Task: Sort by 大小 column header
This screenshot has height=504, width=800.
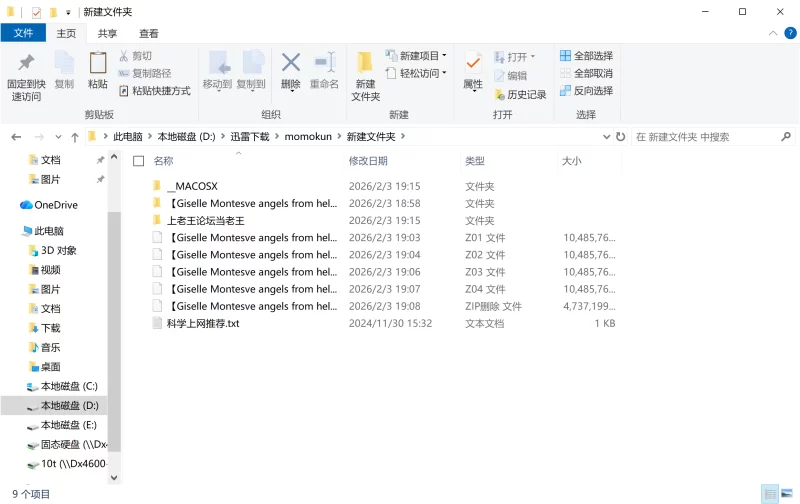Action: point(571,161)
